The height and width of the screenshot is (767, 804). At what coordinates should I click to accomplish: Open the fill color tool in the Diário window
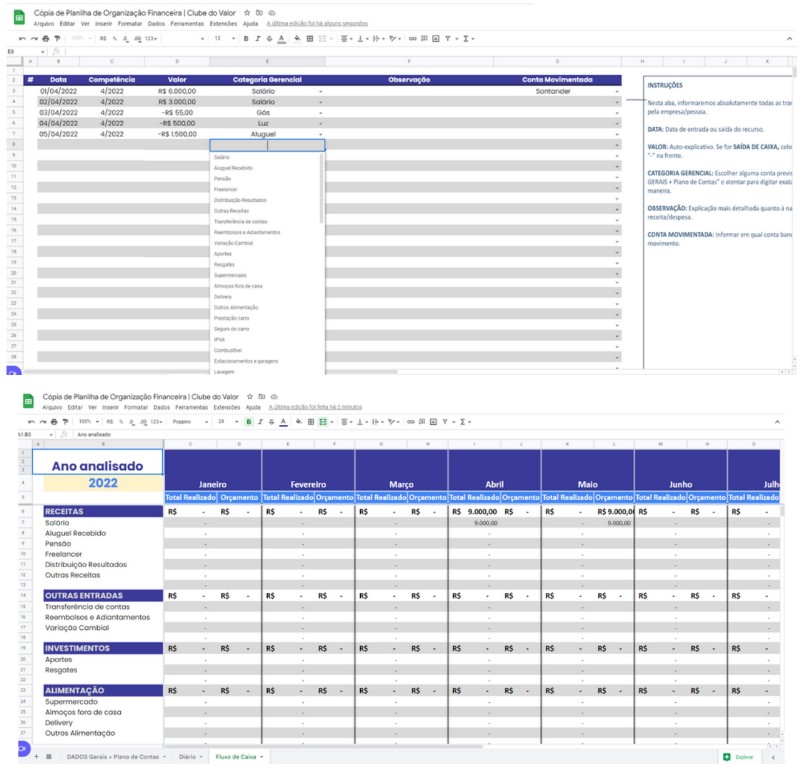tap(297, 38)
